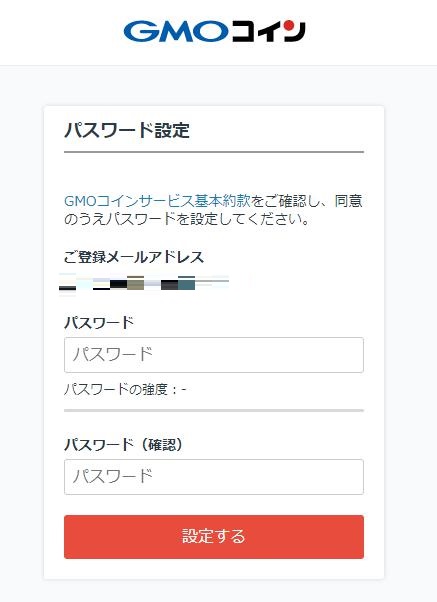This screenshot has width=437, height=602.
Task: Open the GMOコインサービス基本約款 link
Action: pos(157,201)
